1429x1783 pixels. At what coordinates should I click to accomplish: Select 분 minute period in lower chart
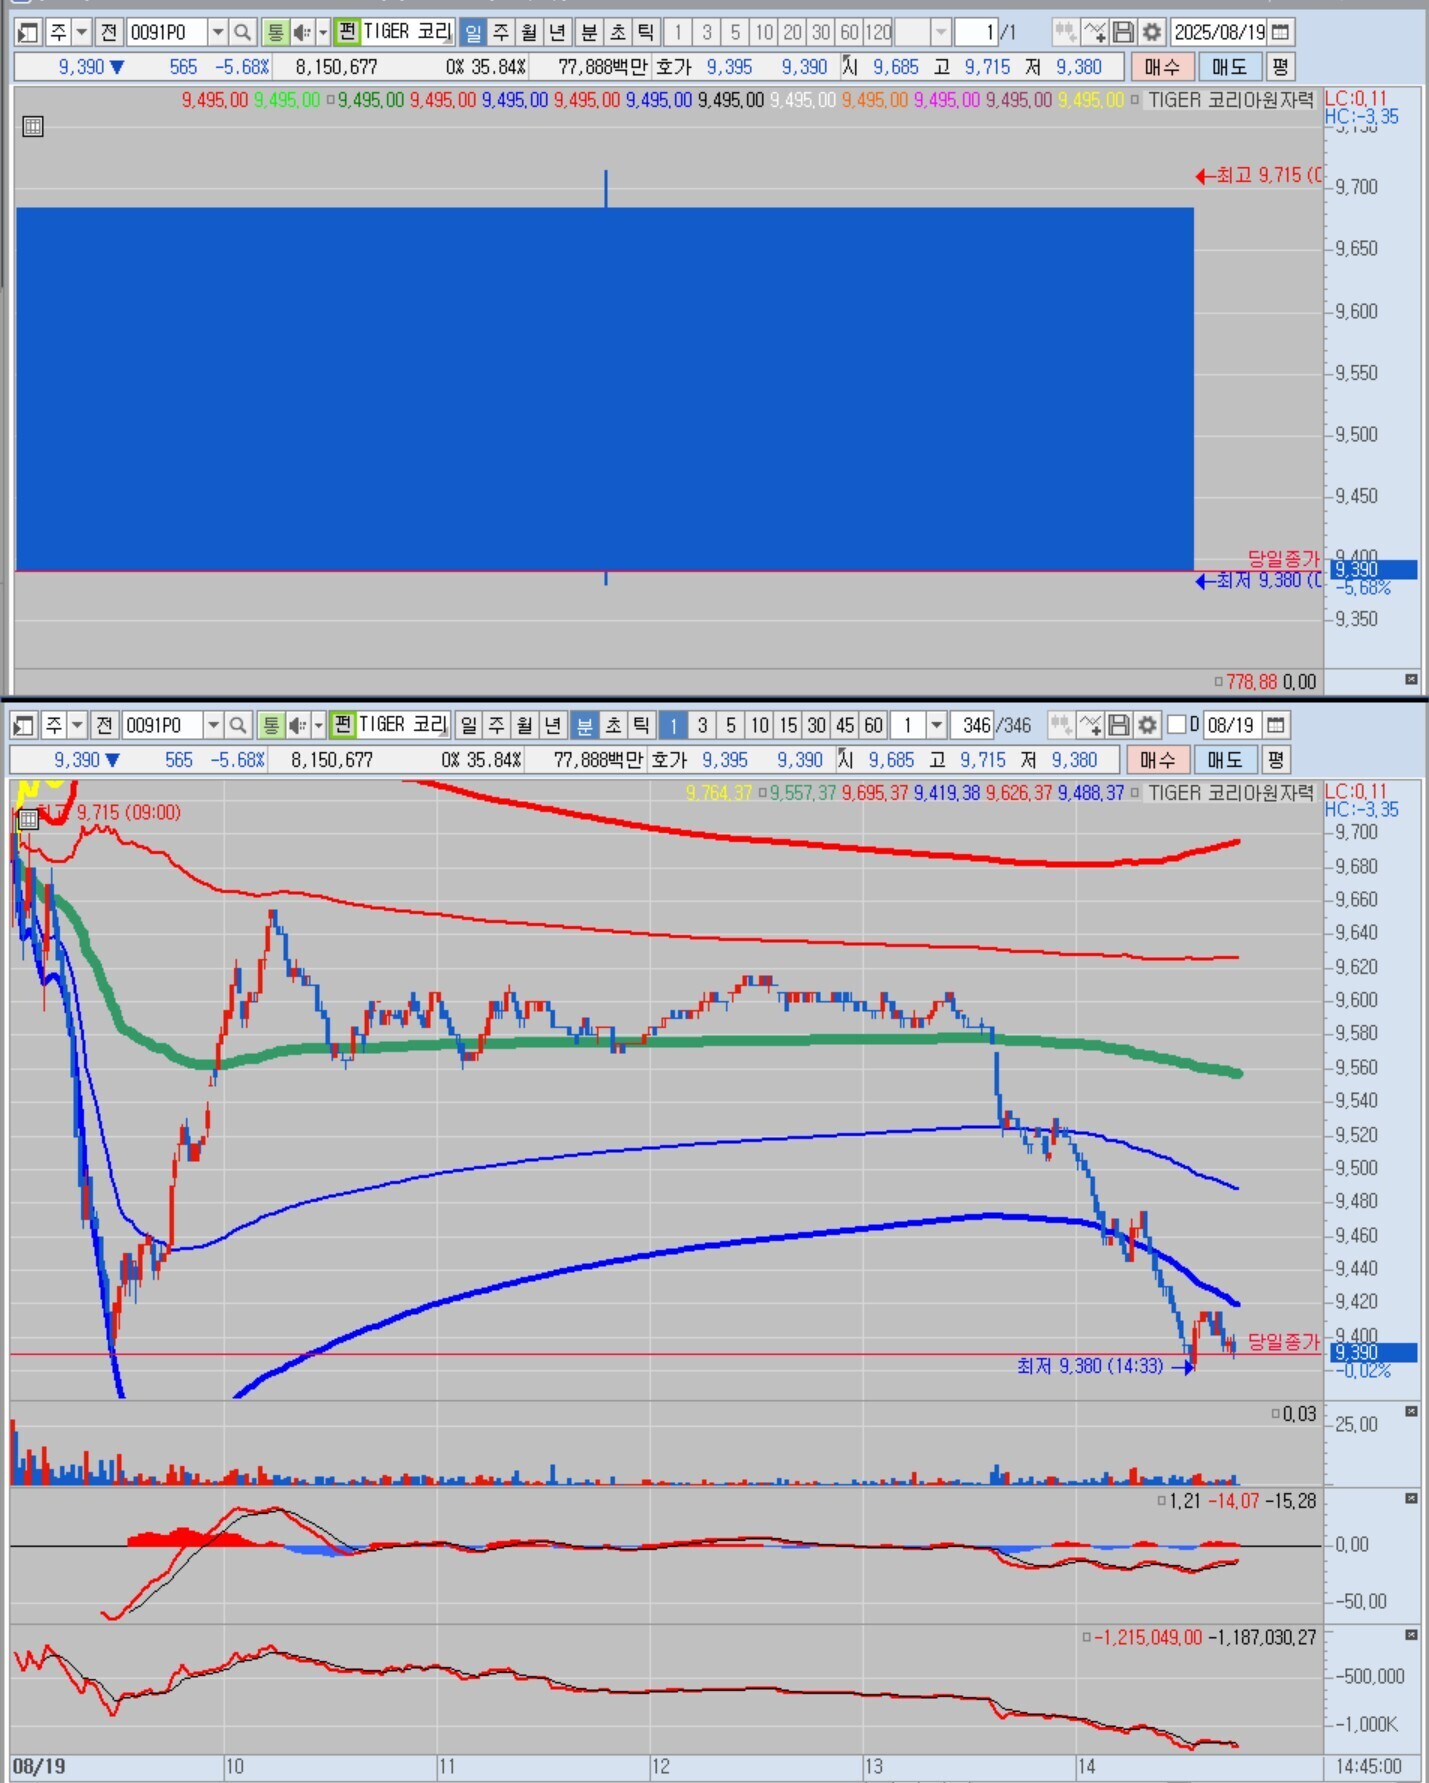(585, 725)
